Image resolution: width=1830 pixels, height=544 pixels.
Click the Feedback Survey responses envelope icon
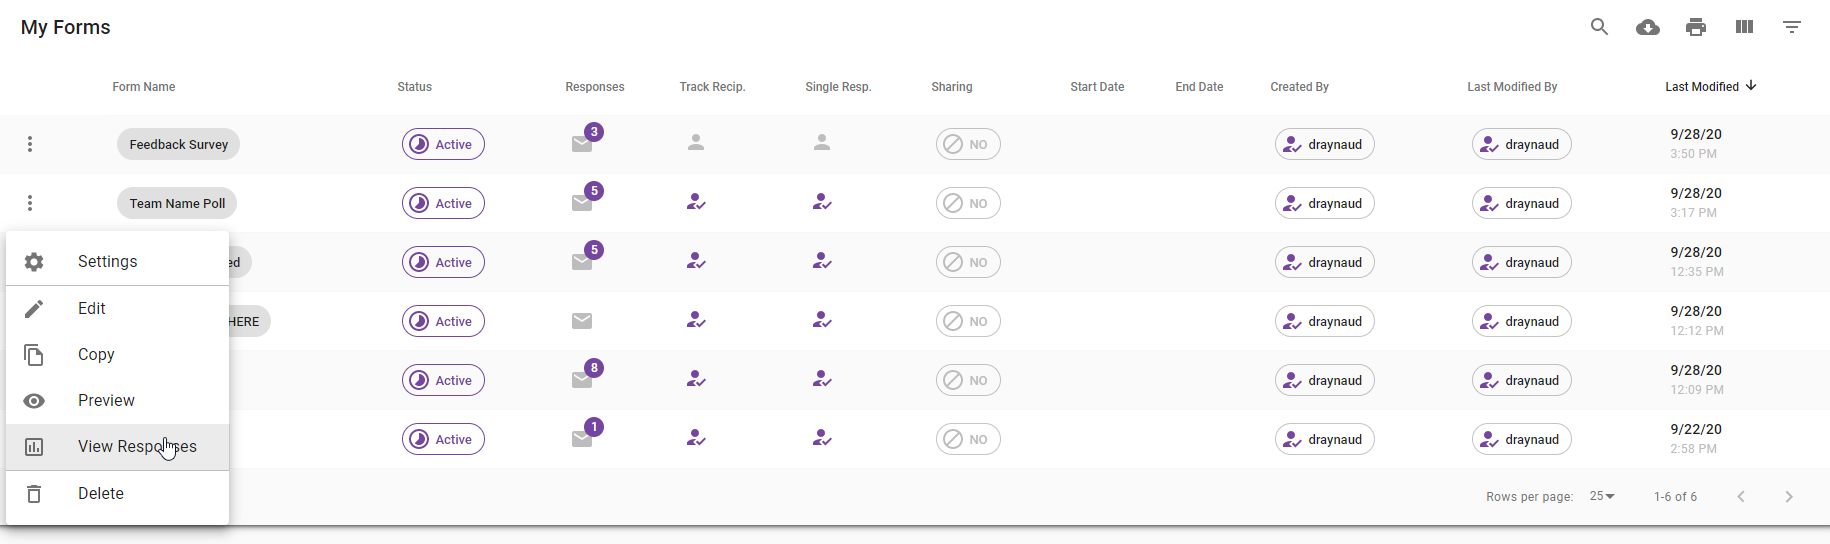click(x=583, y=144)
